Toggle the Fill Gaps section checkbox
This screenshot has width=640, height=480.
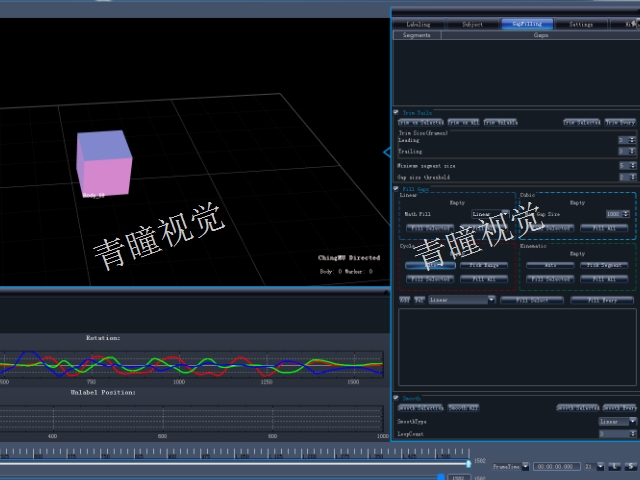pyautogui.click(x=396, y=189)
